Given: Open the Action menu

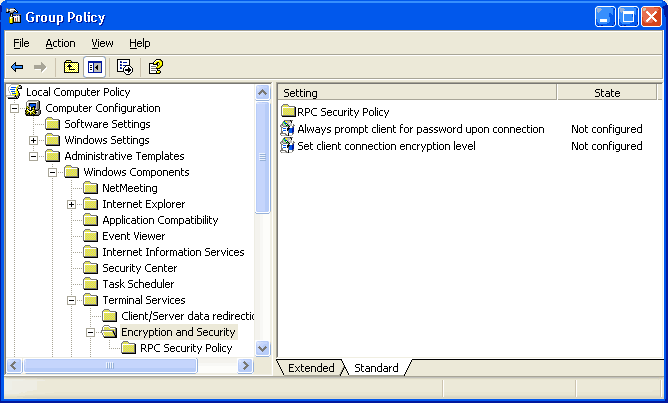Looking at the screenshot, I should (60, 43).
